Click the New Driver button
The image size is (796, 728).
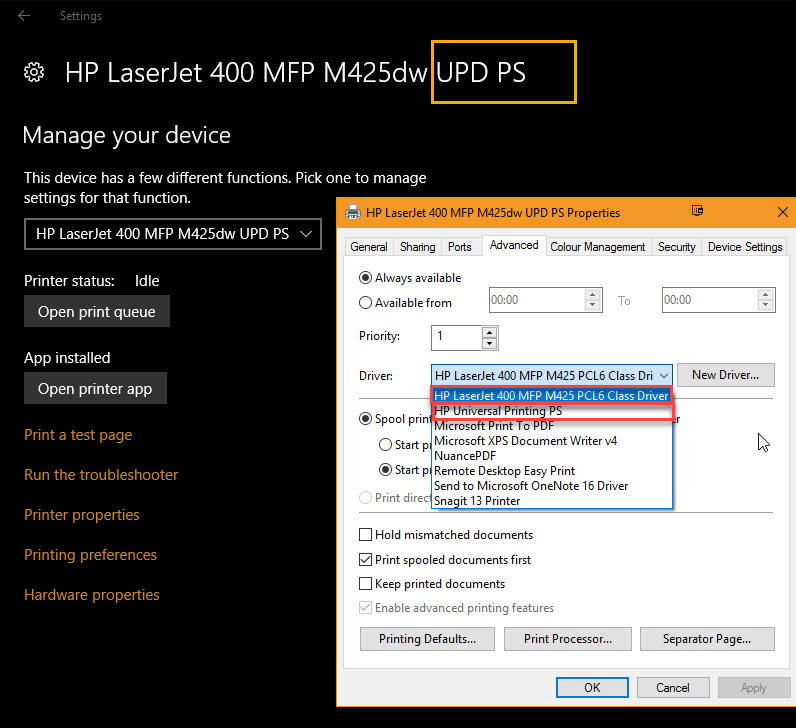point(725,375)
